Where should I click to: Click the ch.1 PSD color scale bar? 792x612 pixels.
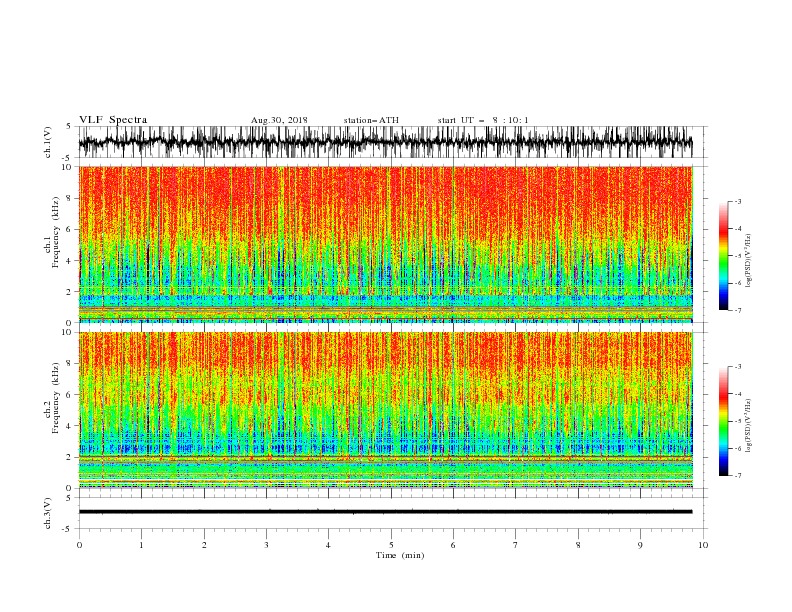tap(724, 256)
